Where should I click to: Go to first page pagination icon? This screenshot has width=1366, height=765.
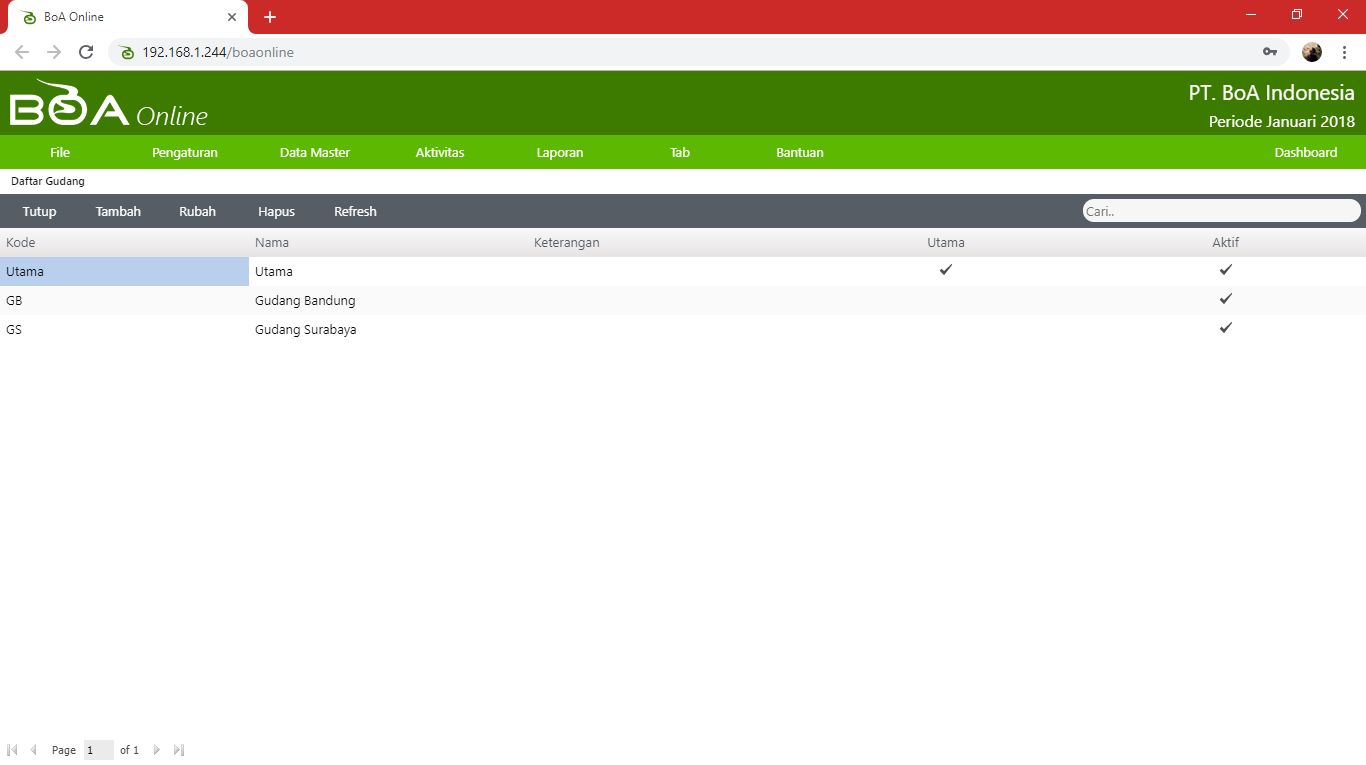coord(12,750)
